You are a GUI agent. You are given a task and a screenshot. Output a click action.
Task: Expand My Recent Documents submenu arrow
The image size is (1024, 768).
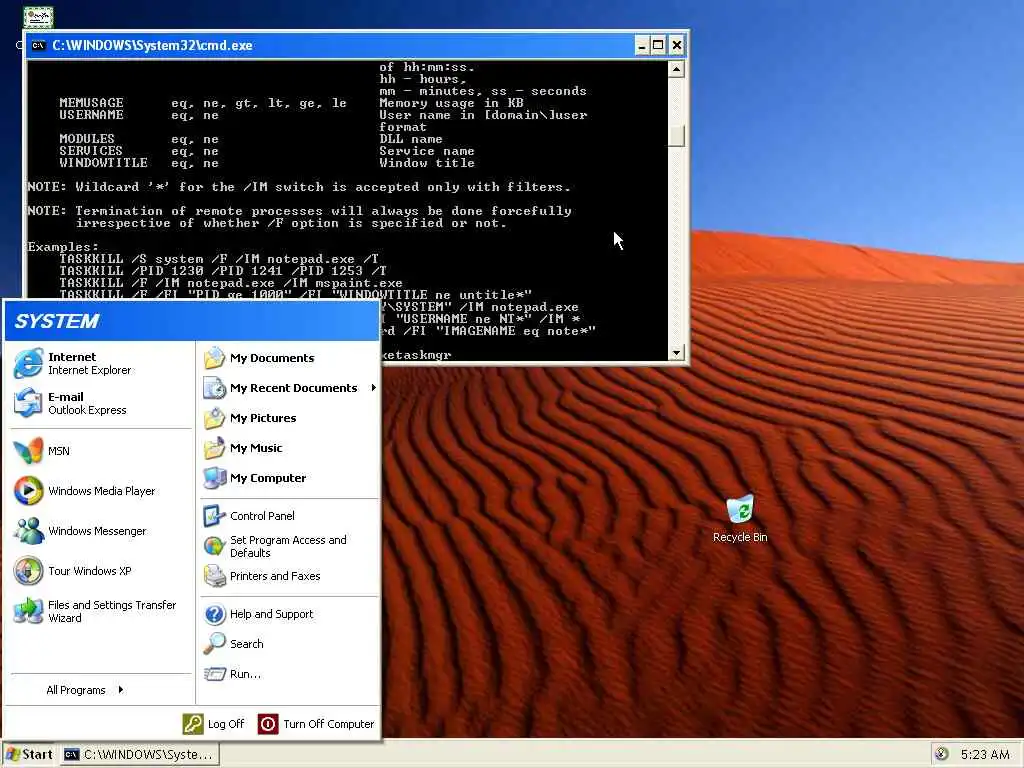click(374, 388)
